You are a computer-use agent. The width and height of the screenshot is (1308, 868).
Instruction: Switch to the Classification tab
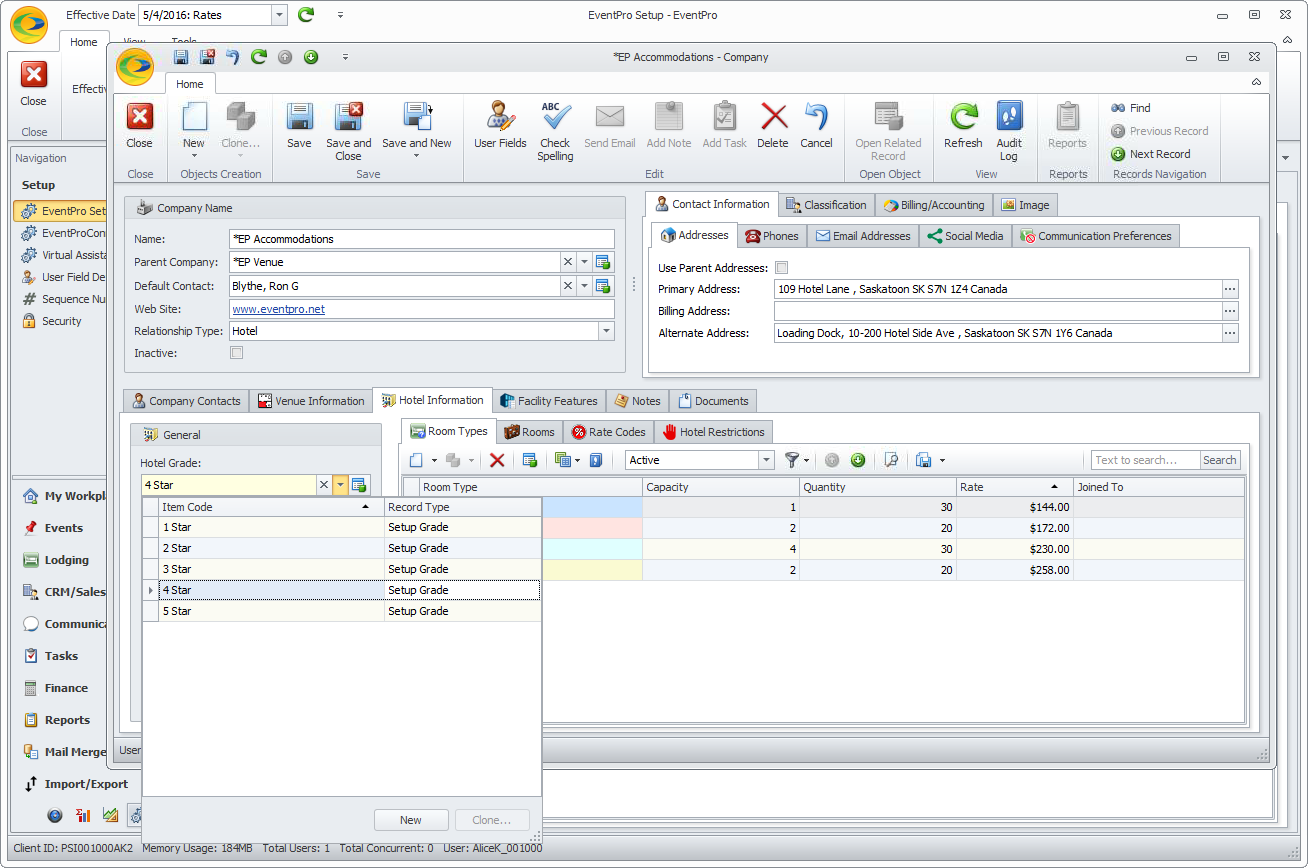pyautogui.click(x=826, y=205)
